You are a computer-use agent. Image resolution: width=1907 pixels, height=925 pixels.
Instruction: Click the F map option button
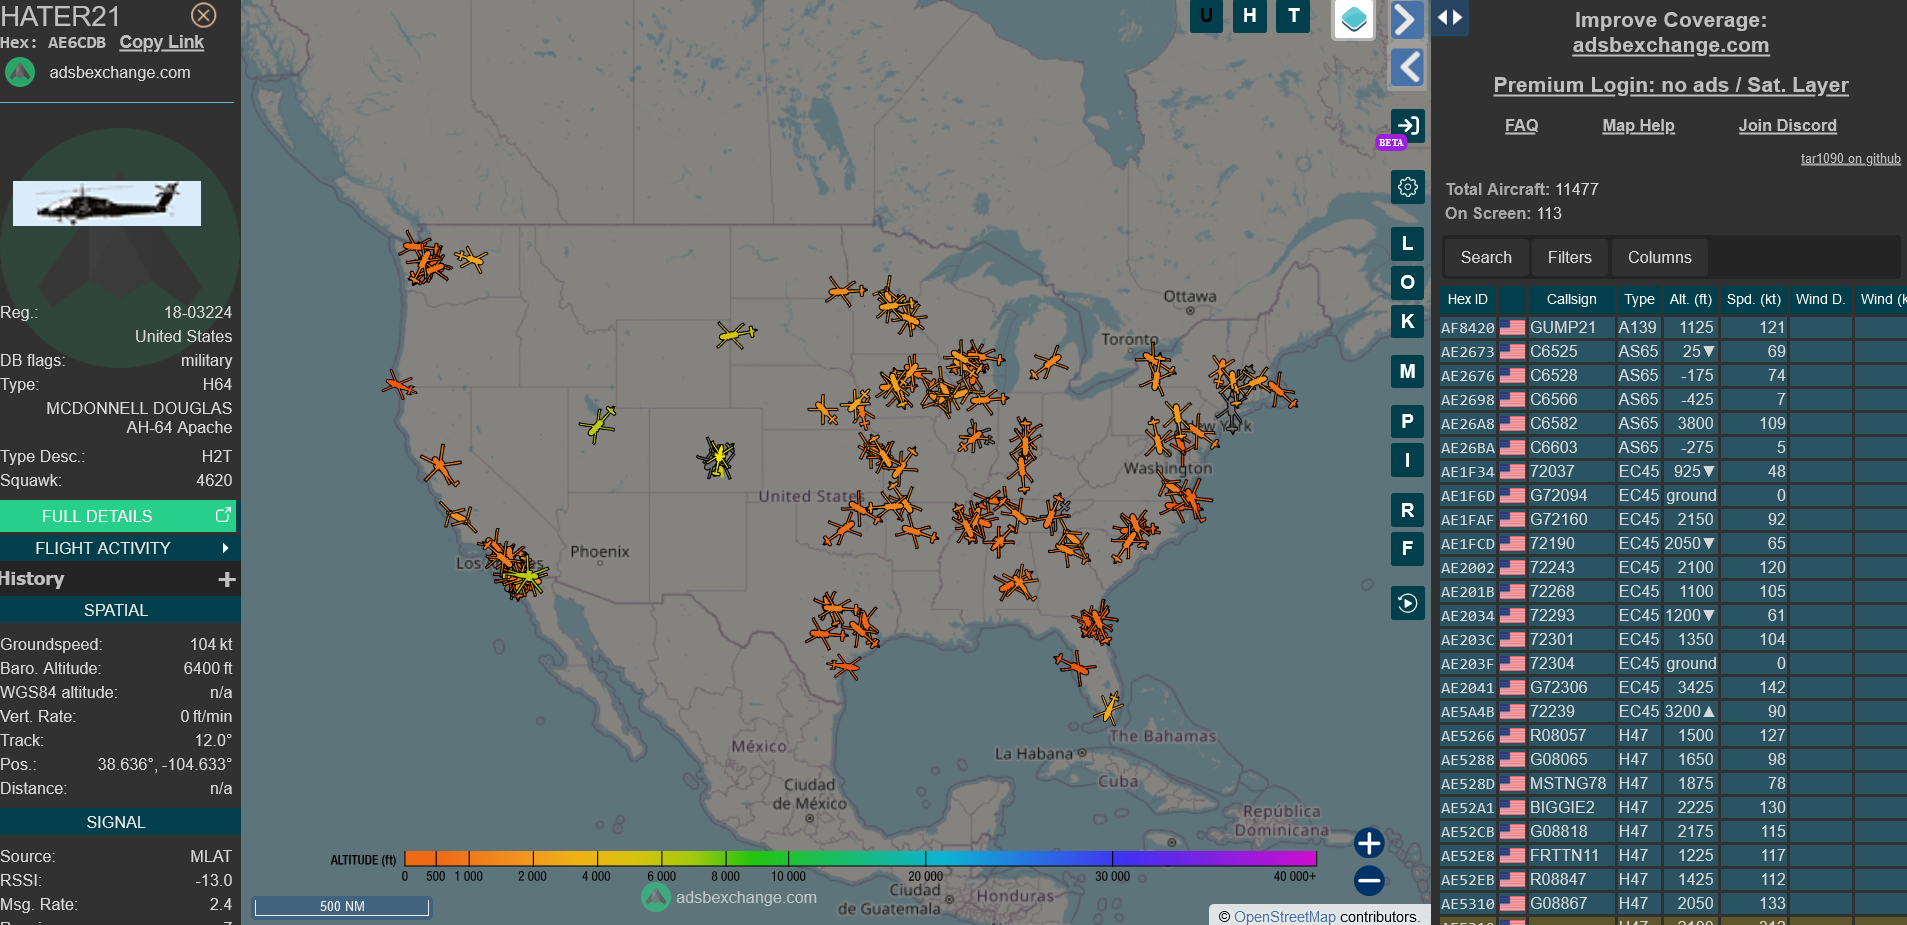tap(1407, 548)
